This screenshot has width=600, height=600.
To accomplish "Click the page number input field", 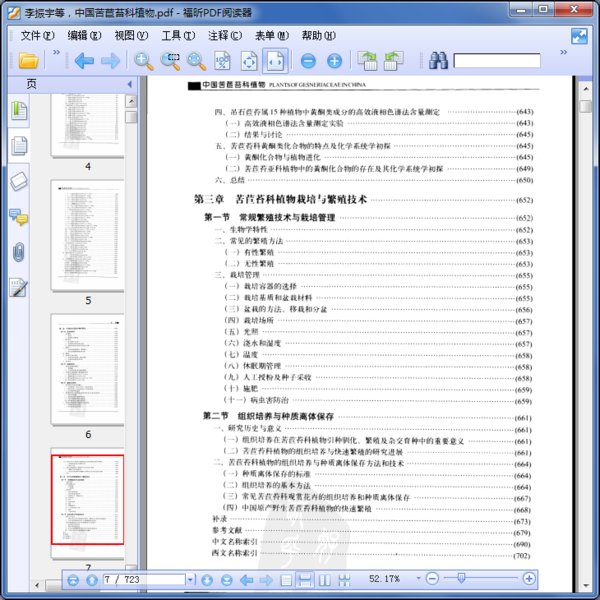I will pyautogui.click(x=144, y=580).
